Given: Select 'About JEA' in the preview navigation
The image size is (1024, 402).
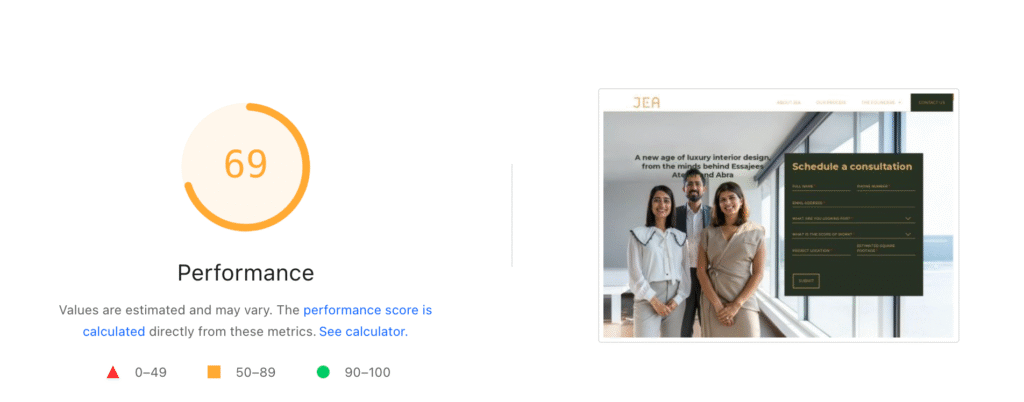Looking at the screenshot, I should [788, 102].
